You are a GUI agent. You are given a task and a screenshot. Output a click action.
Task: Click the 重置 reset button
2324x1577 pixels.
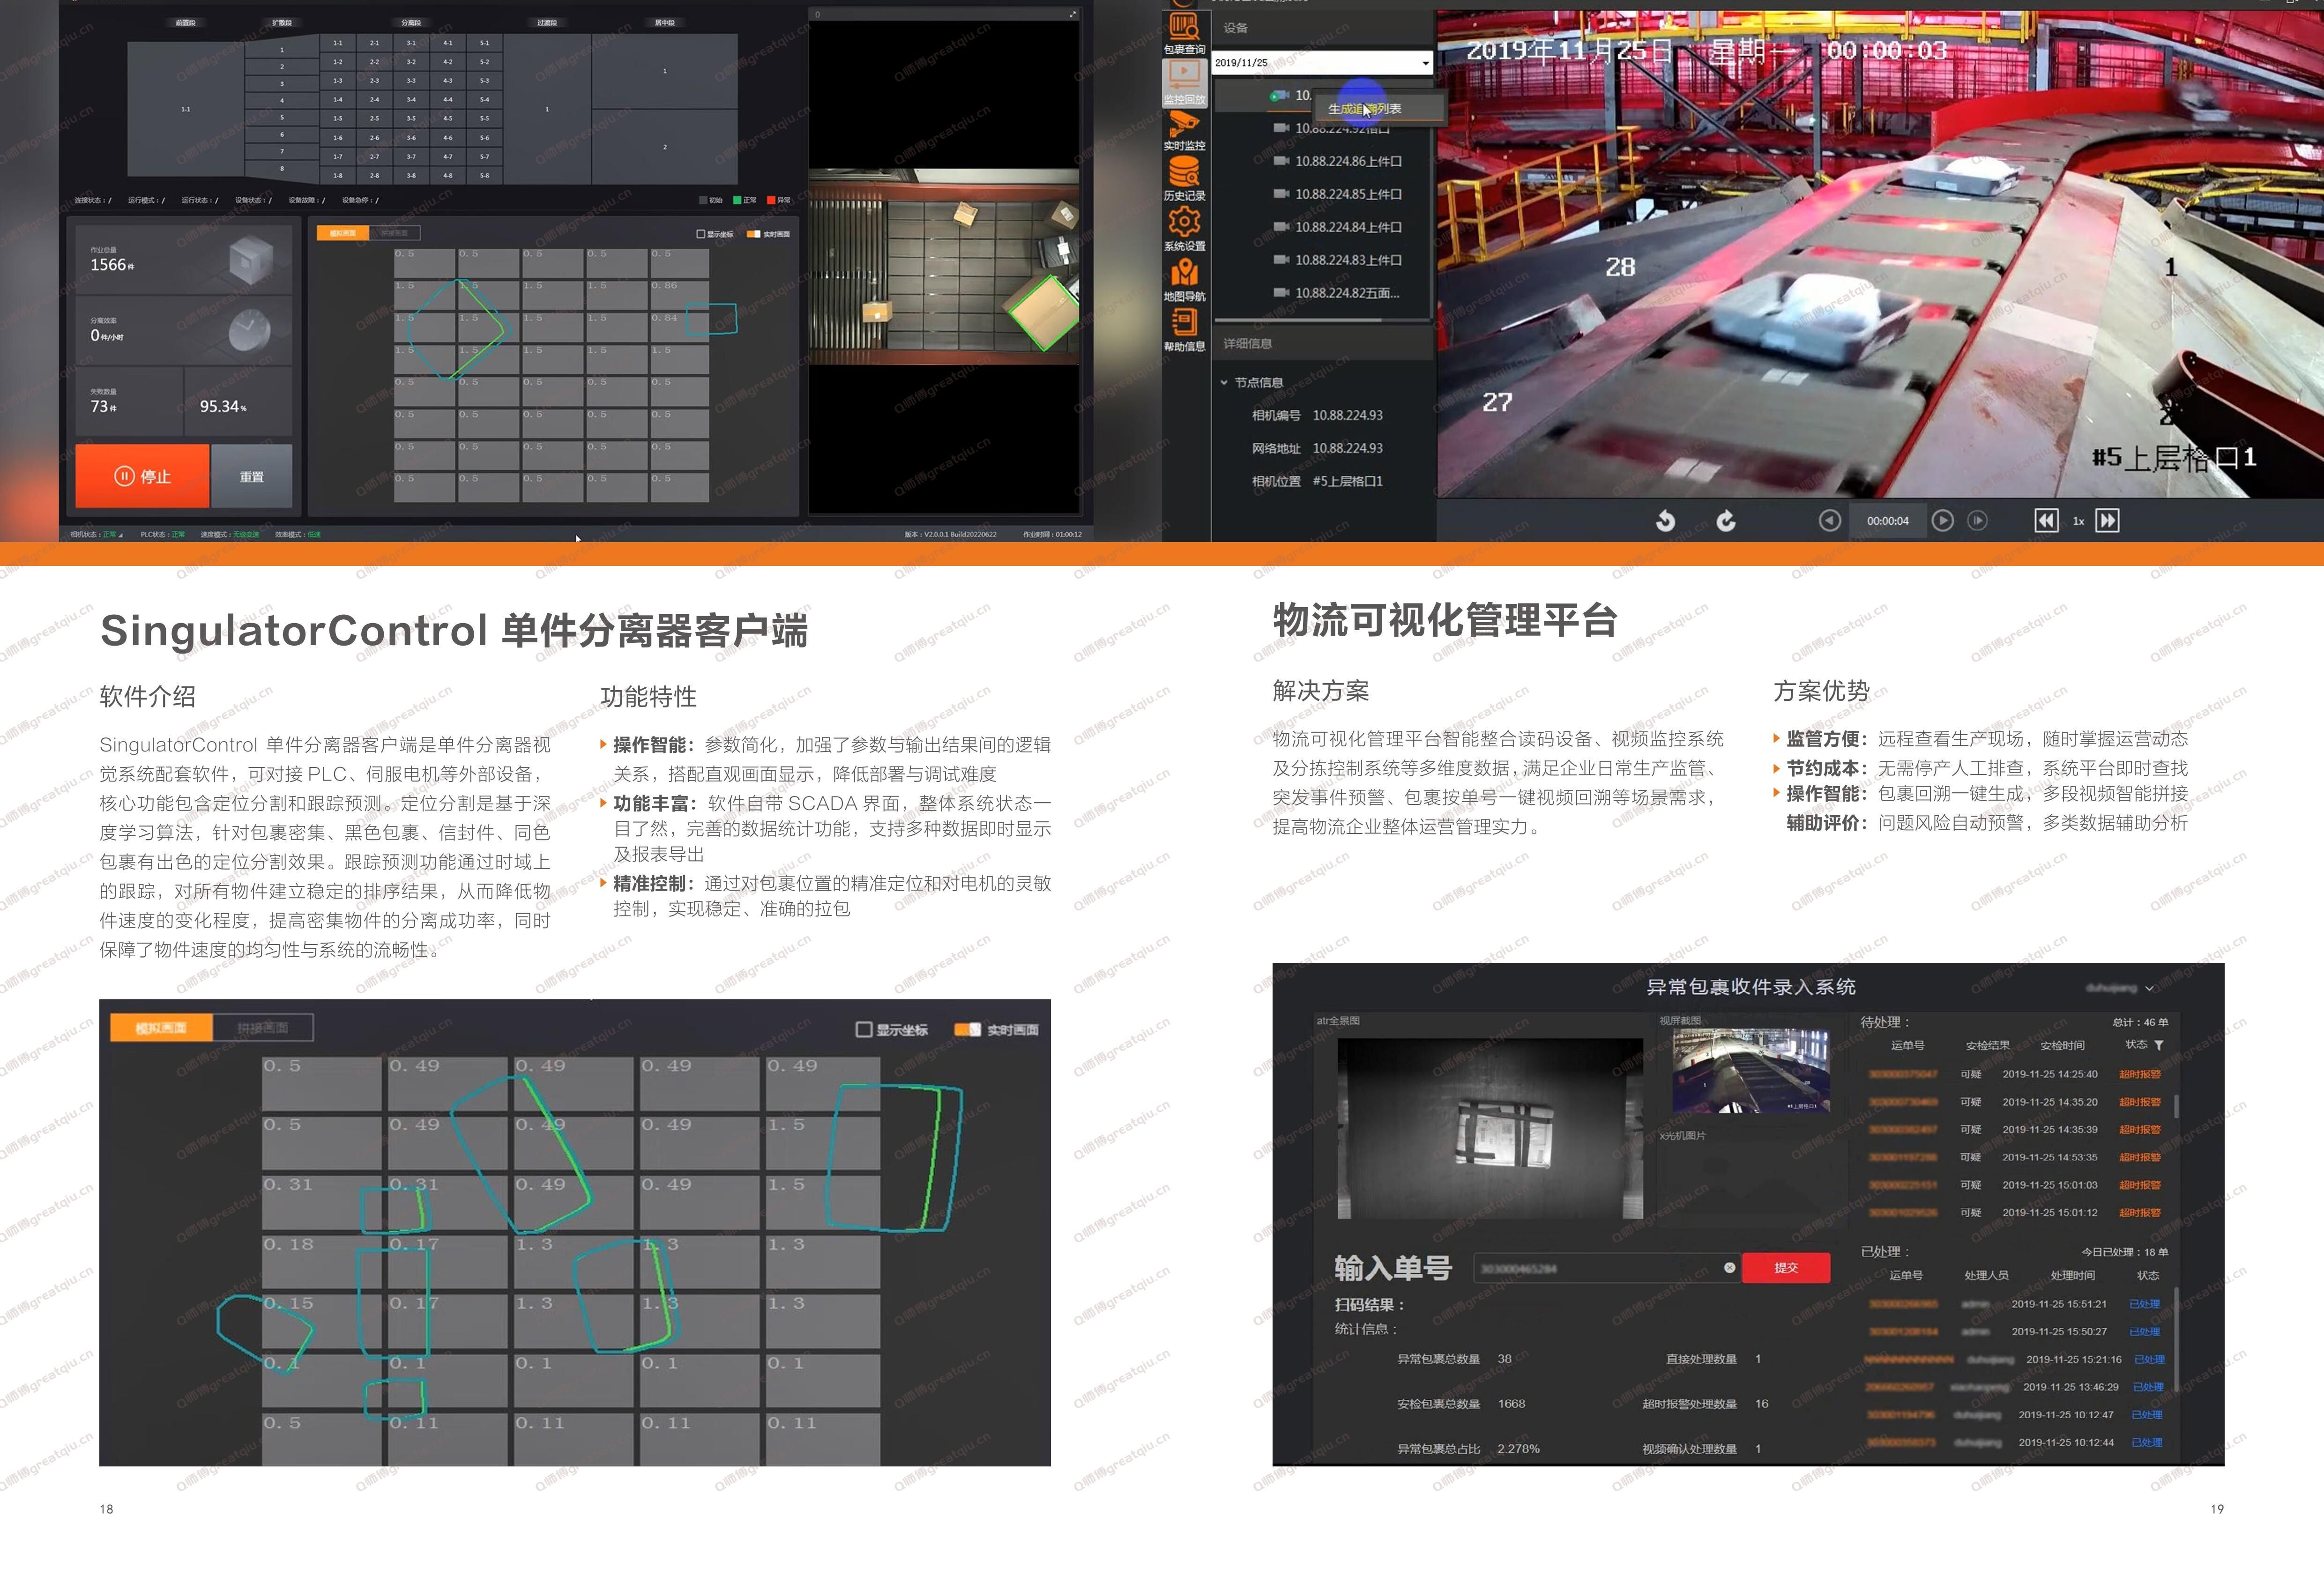click(252, 476)
